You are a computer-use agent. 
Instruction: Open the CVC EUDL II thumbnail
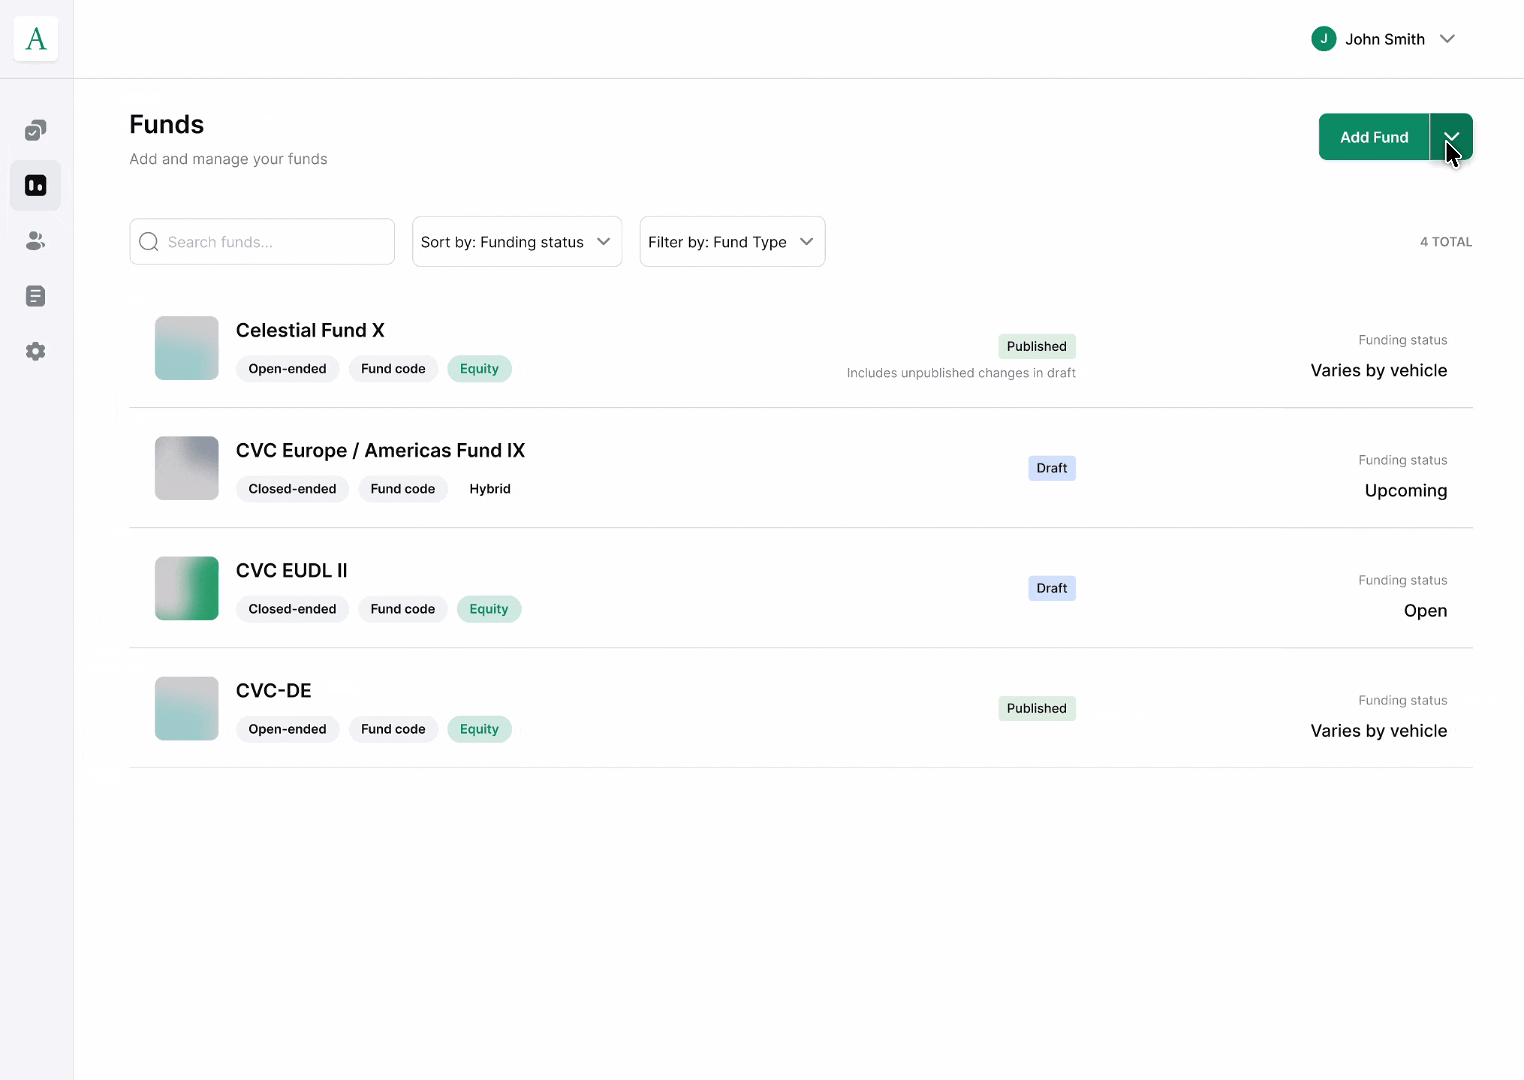pyautogui.click(x=187, y=588)
